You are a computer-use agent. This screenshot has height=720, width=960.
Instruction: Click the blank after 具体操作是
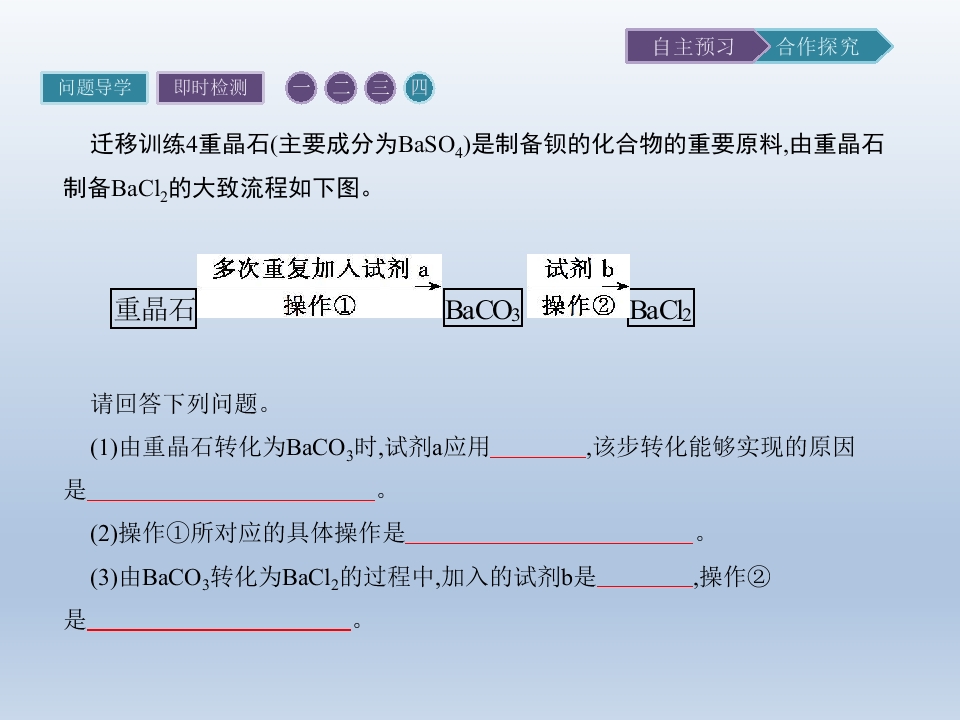[x=549, y=535]
